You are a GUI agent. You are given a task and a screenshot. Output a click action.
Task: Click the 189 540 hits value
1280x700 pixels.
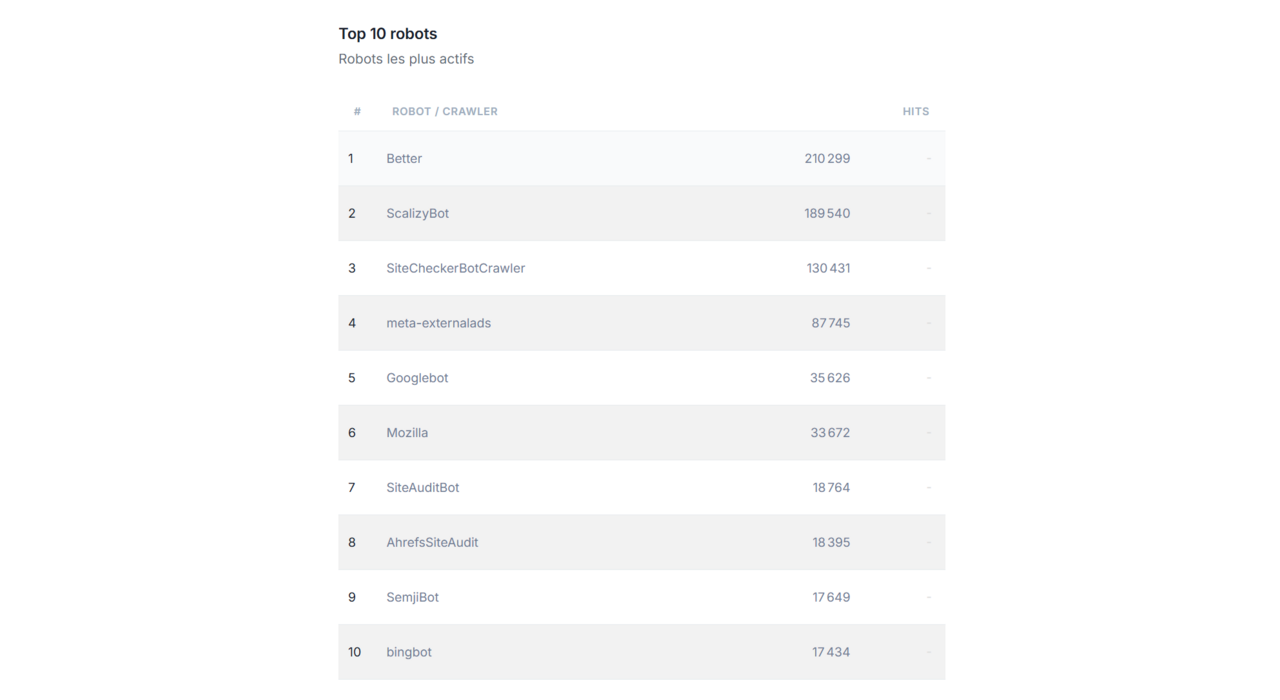tap(827, 214)
